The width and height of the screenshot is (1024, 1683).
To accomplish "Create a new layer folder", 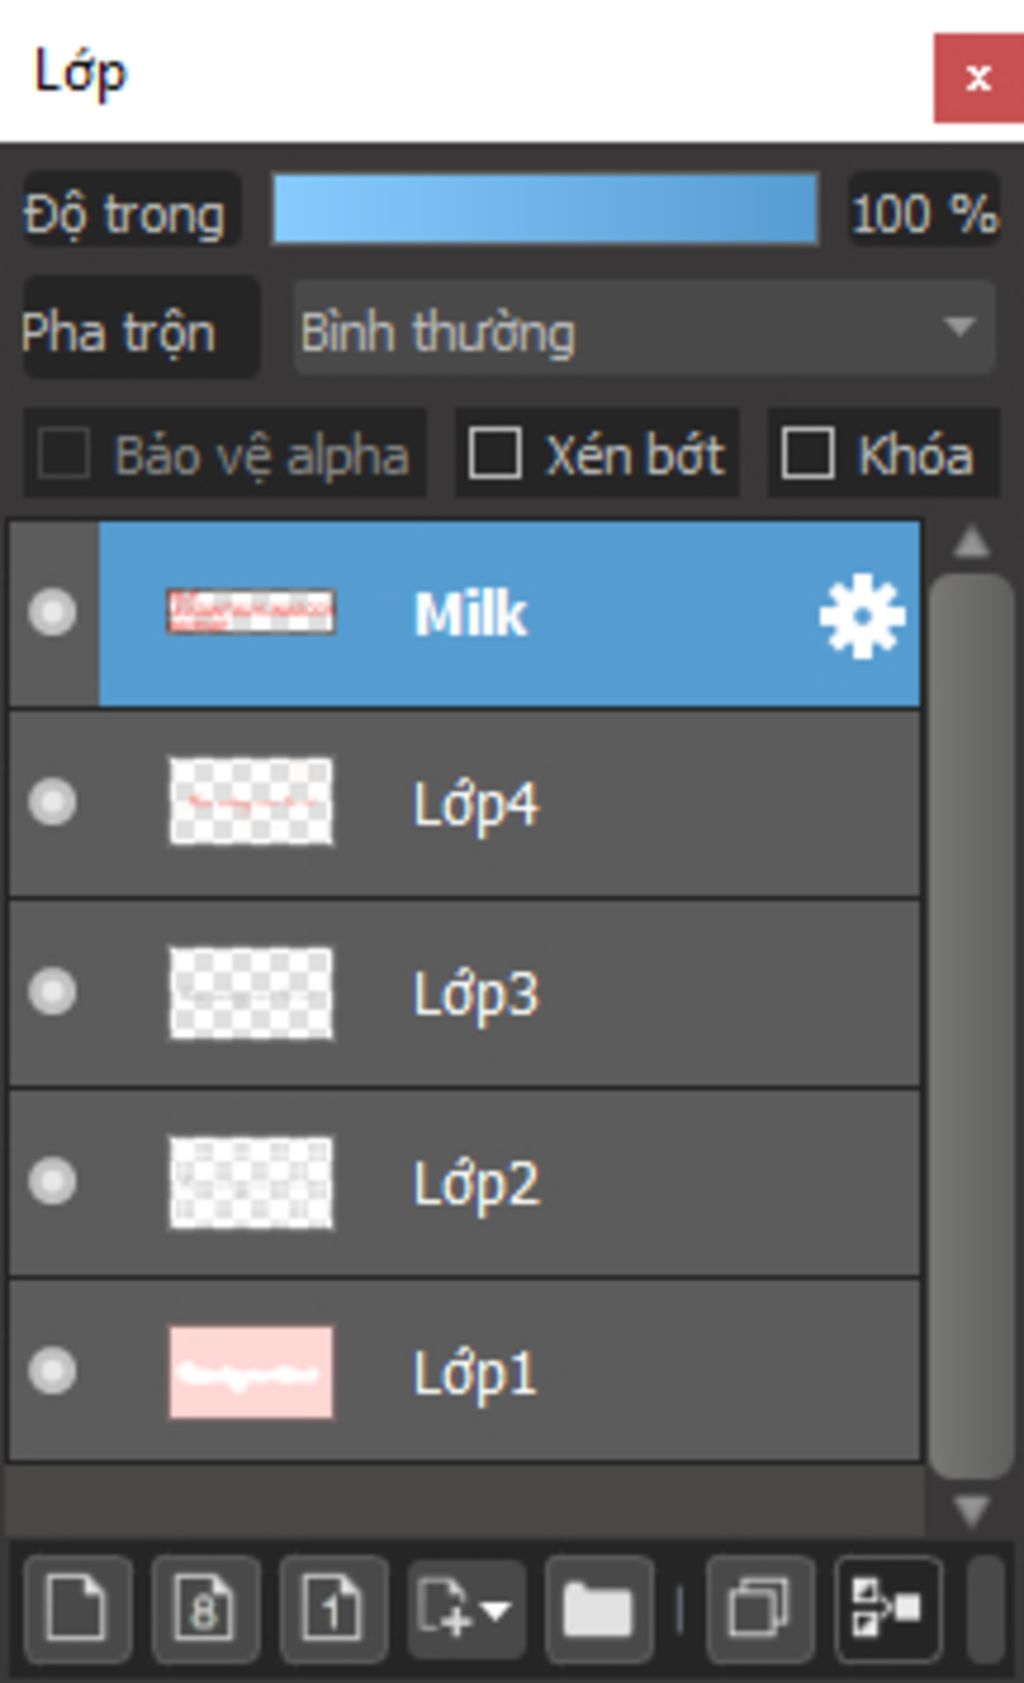I will tap(598, 1608).
